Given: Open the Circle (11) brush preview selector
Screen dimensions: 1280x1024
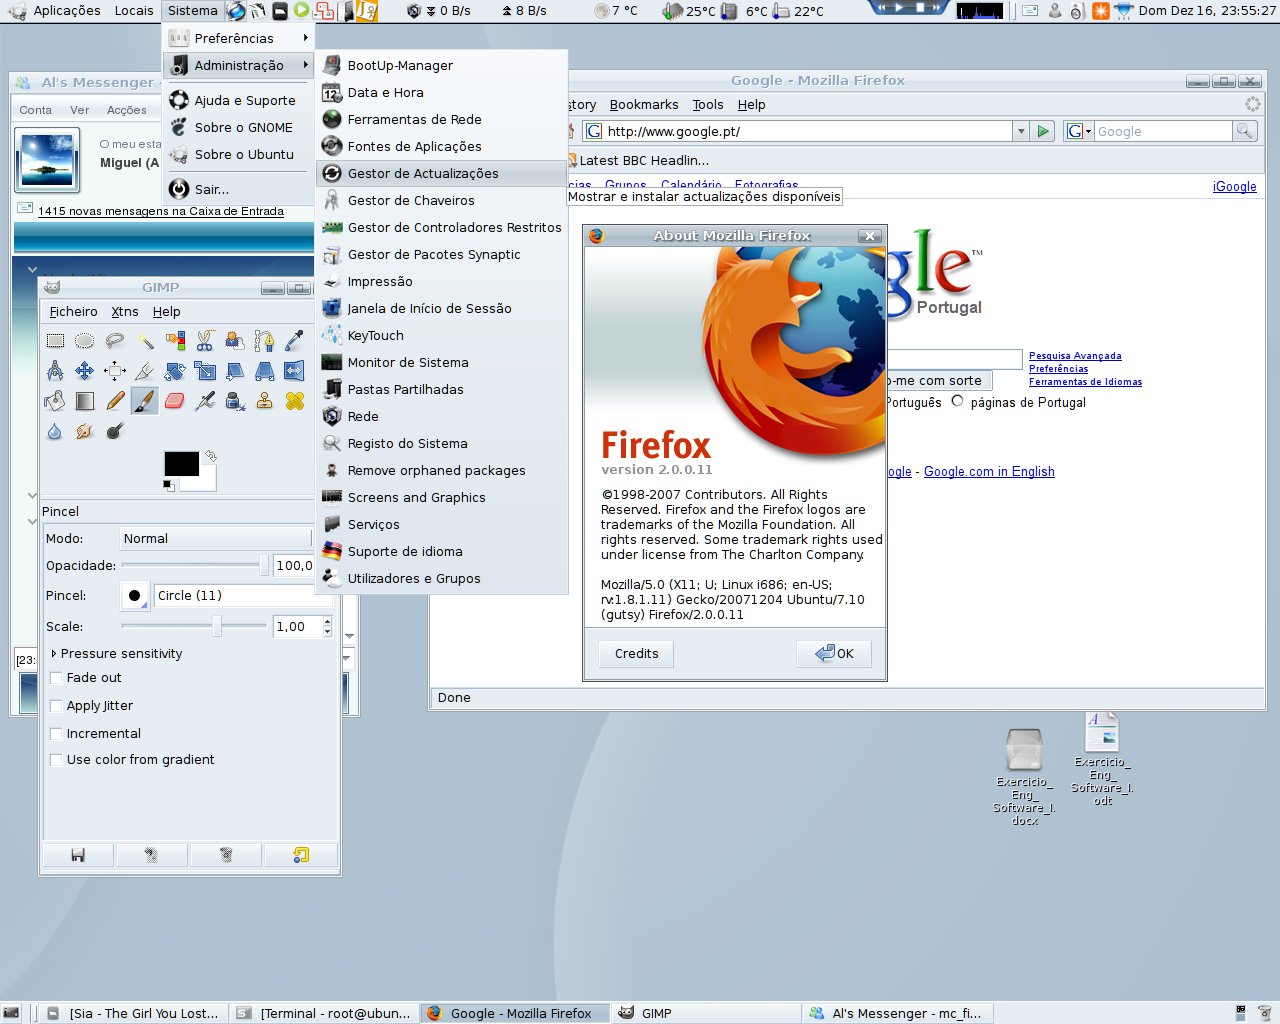Looking at the screenshot, I should click(x=134, y=596).
